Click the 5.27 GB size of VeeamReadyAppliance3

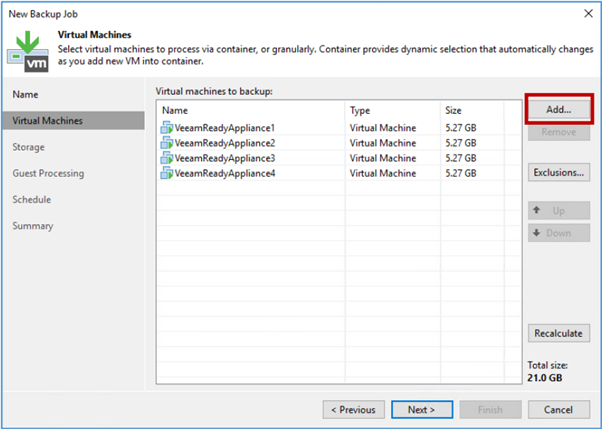(461, 158)
